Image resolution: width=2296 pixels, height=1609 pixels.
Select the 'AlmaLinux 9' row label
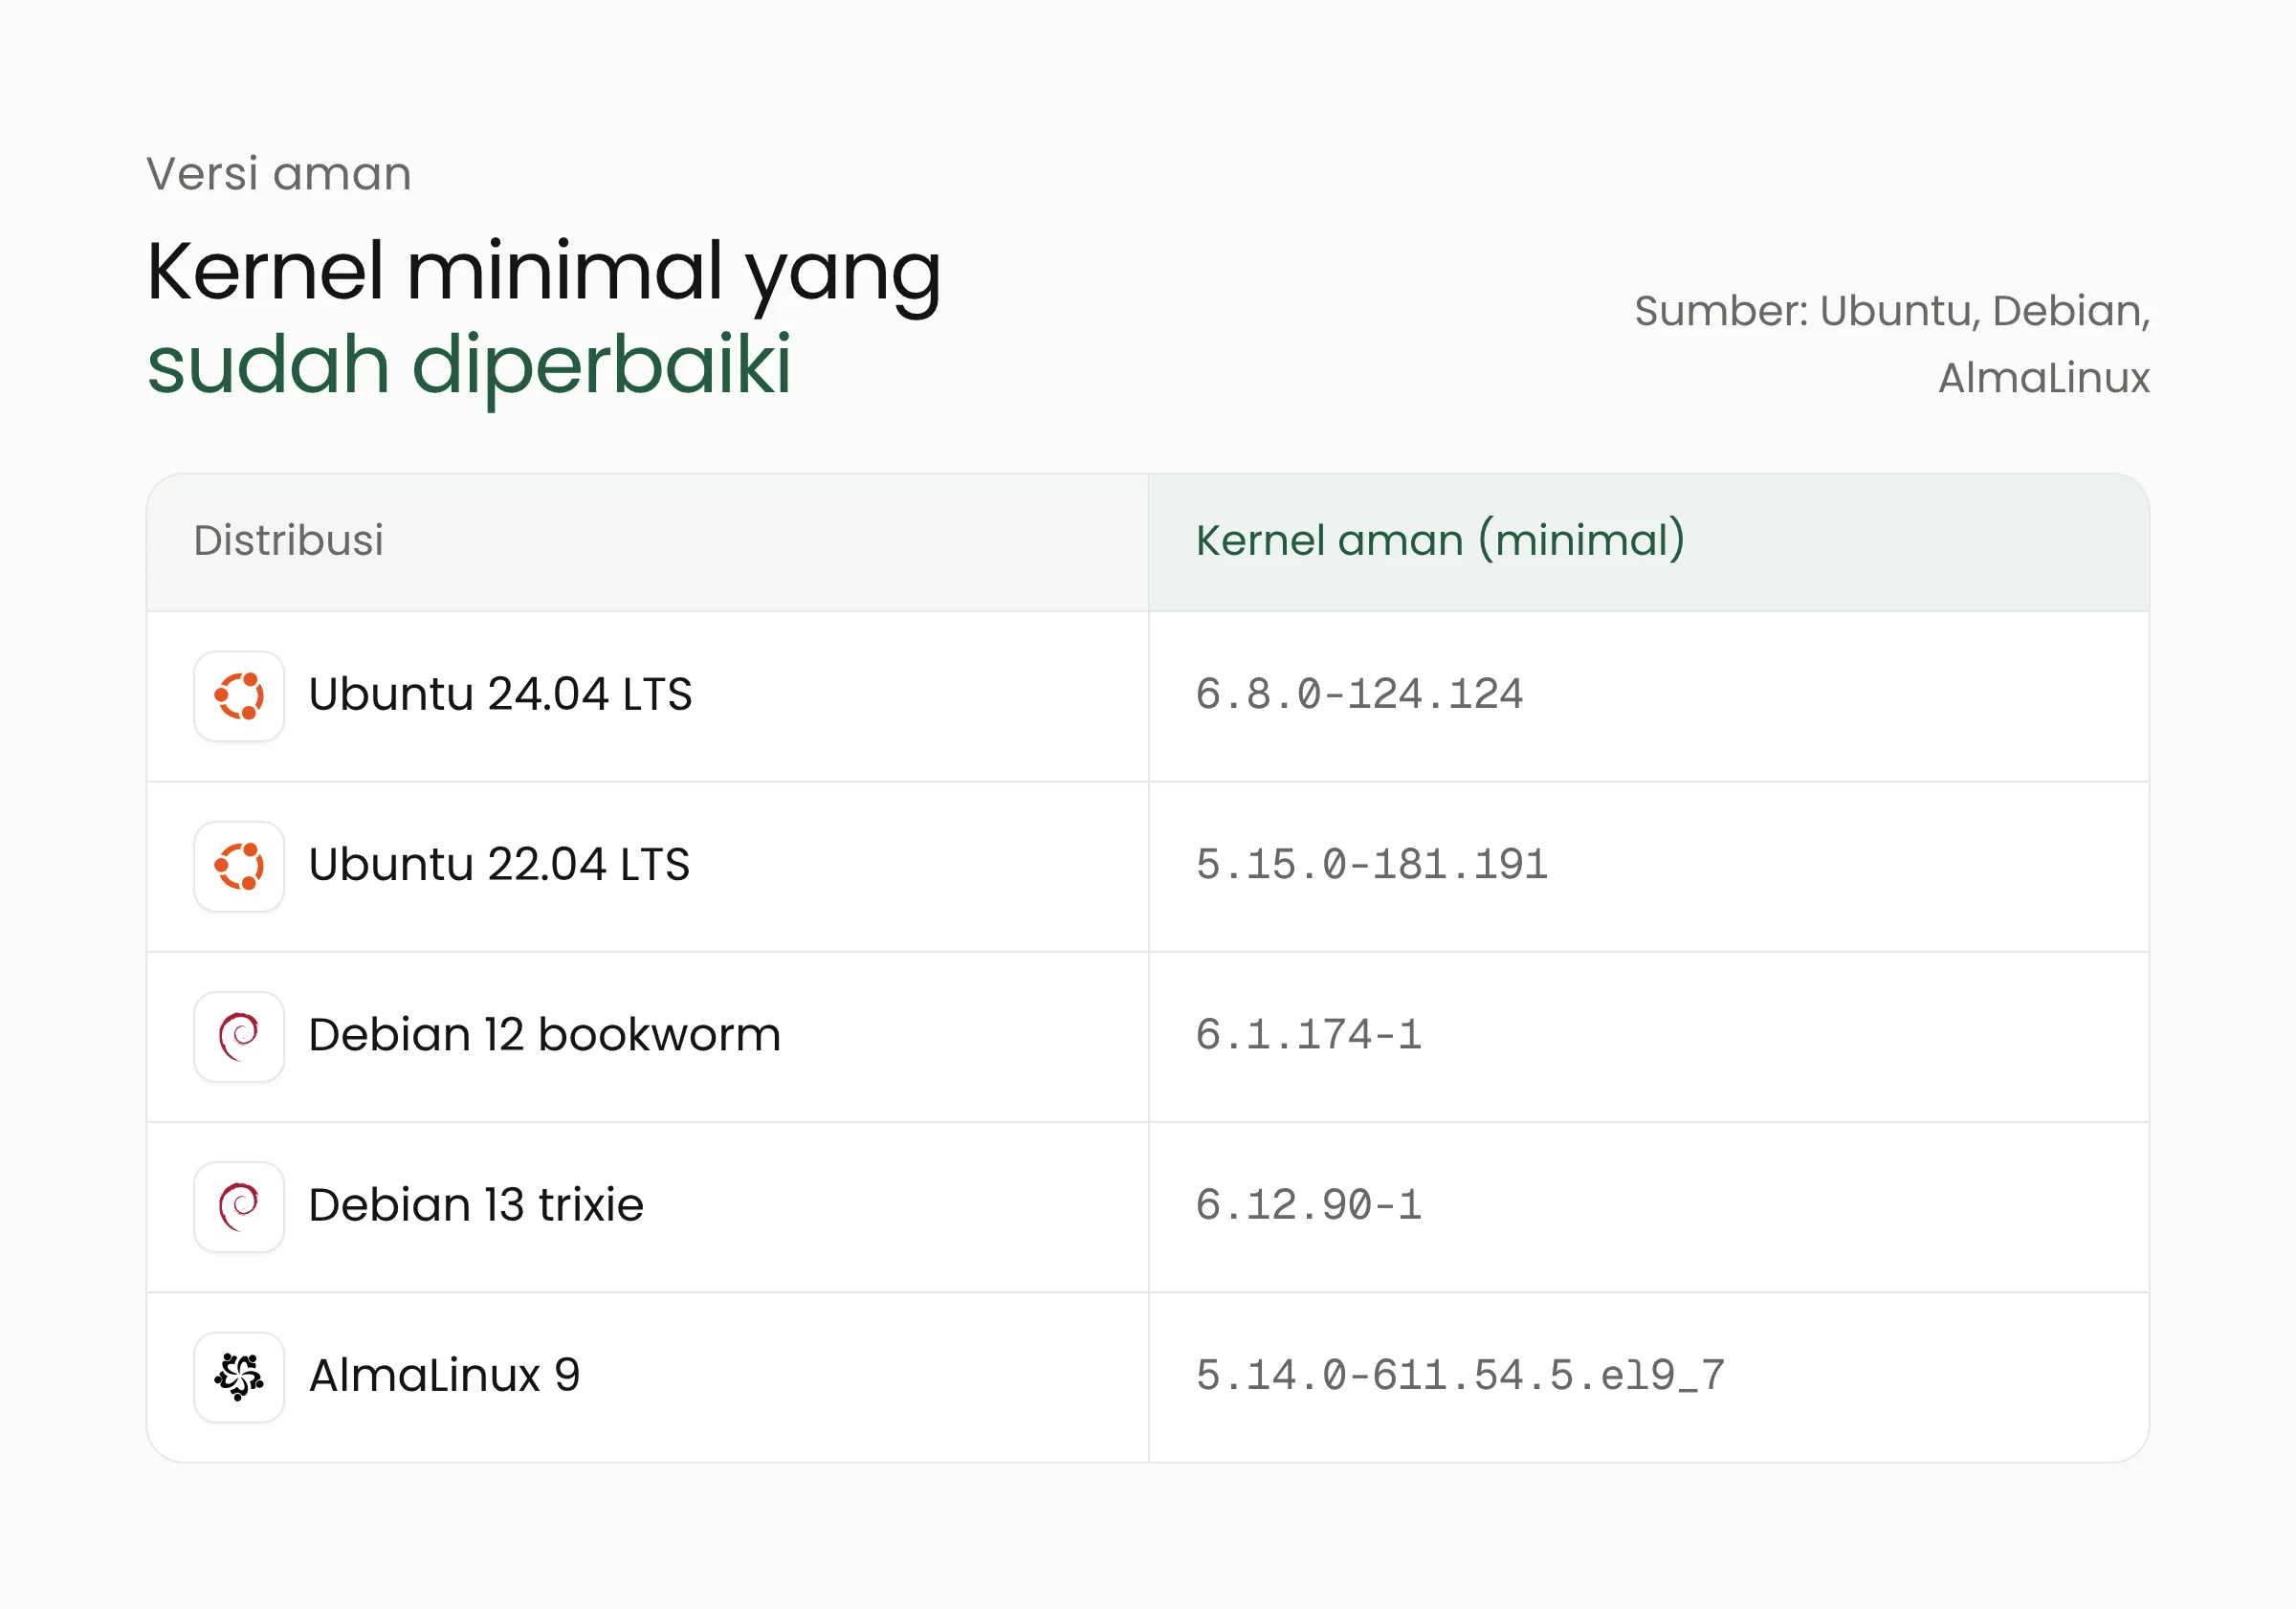444,1375
